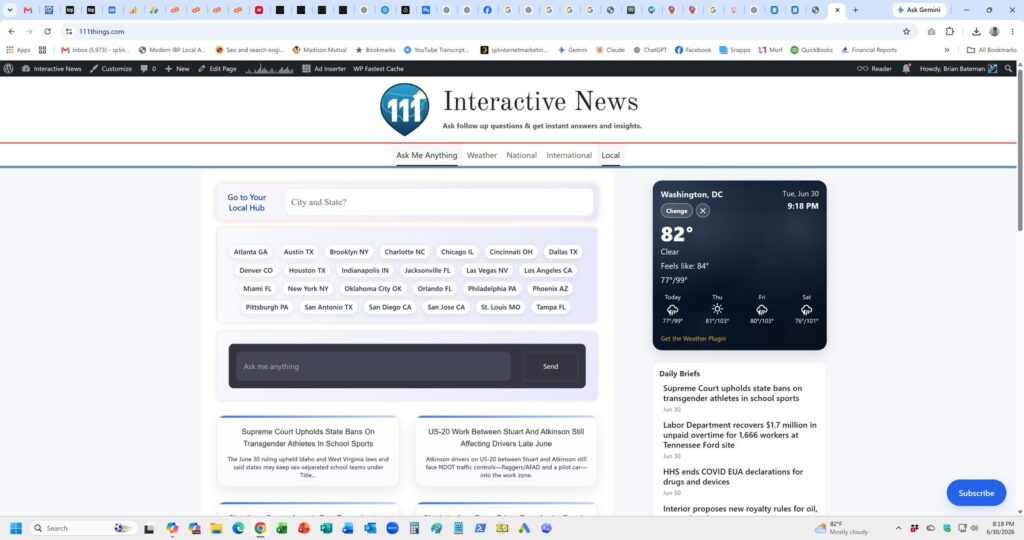Screen dimensions: 1024x540
Task: Reload the page with the refresh icon
Action: pos(48,31)
